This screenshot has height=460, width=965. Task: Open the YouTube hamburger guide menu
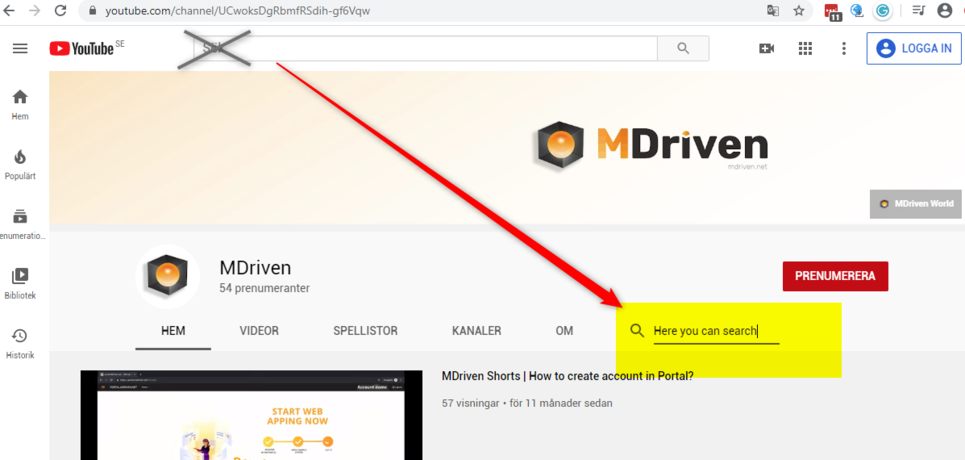coord(20,49)
